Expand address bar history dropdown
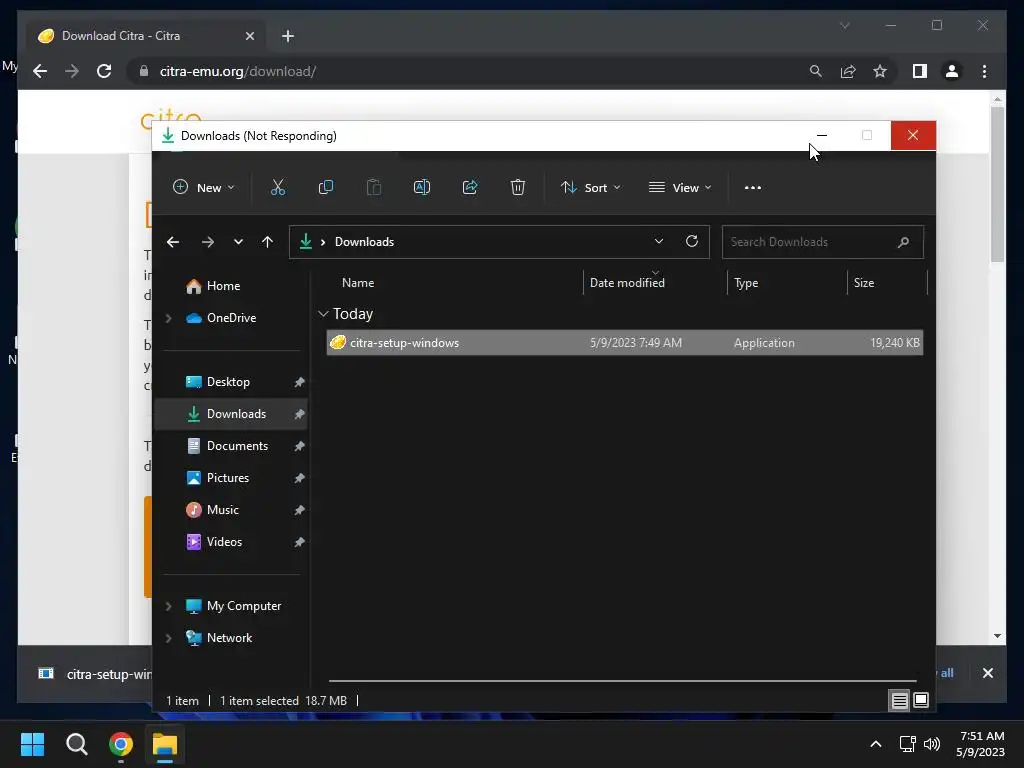 [x=658, y=242]
